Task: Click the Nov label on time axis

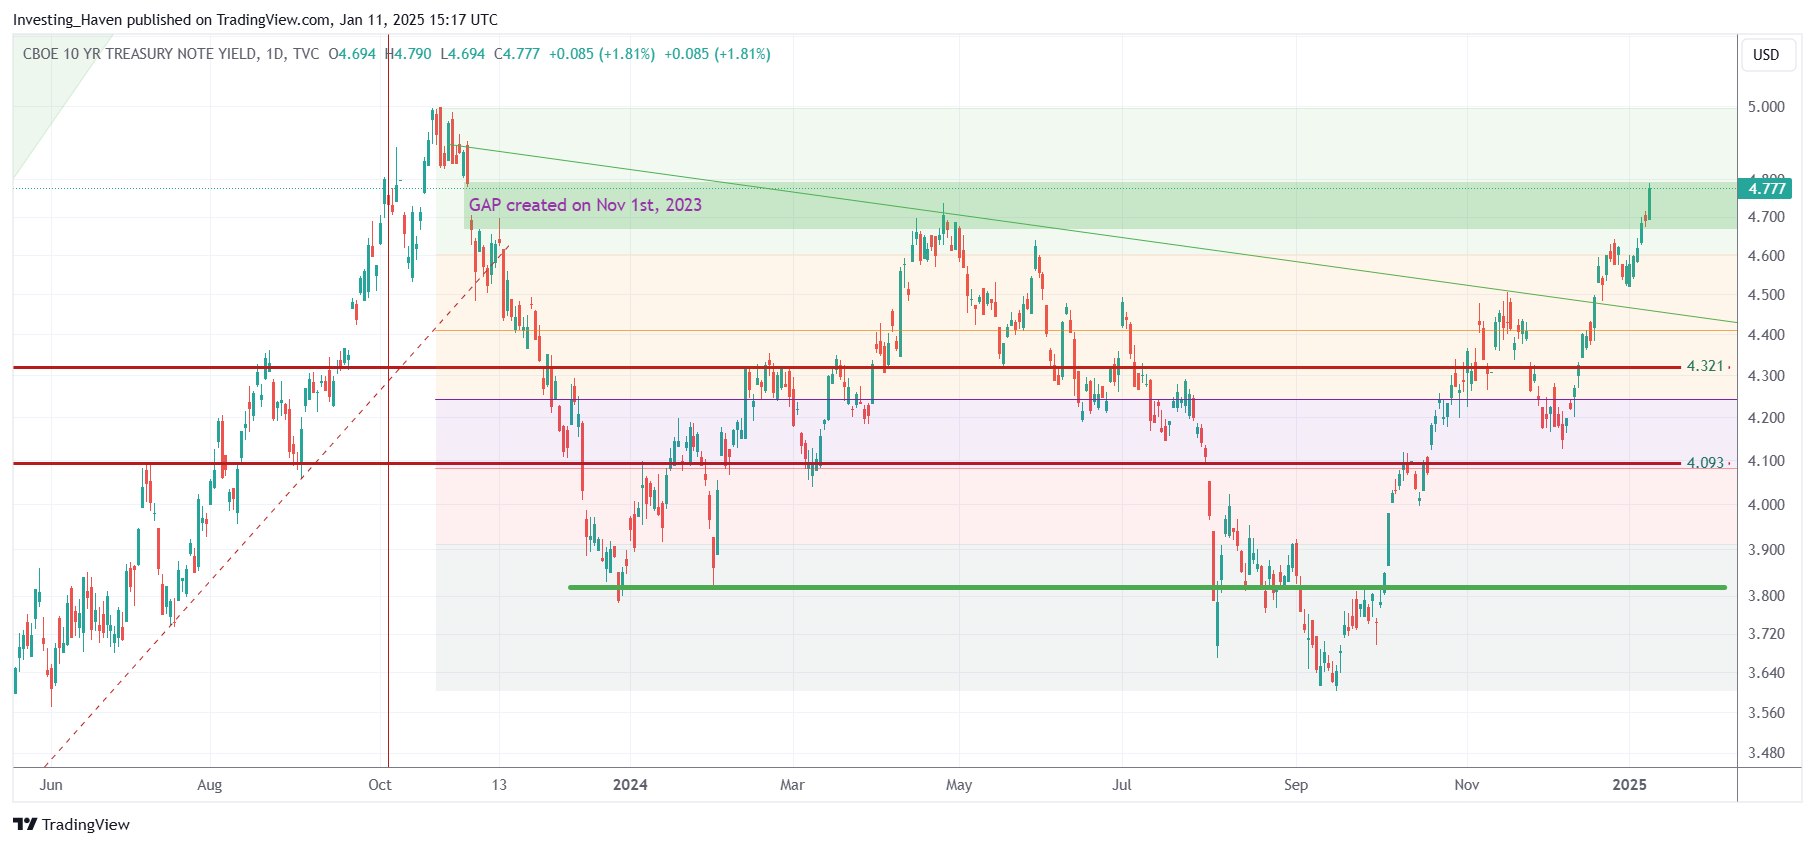Action: tap(1467, 785)
